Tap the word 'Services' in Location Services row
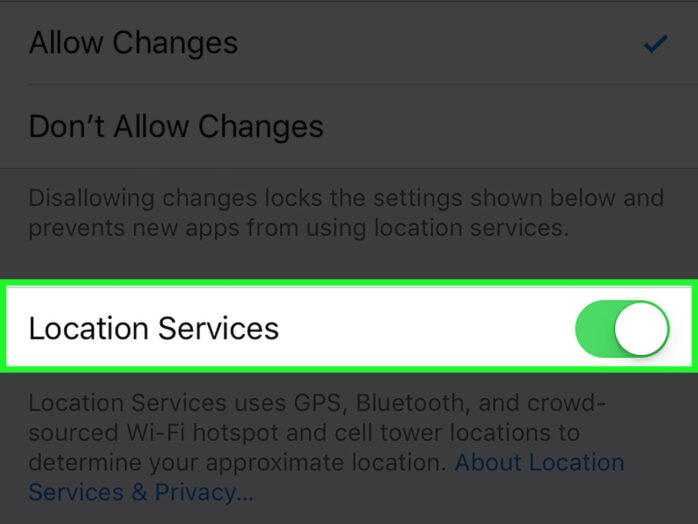 (x=219, y=329)
